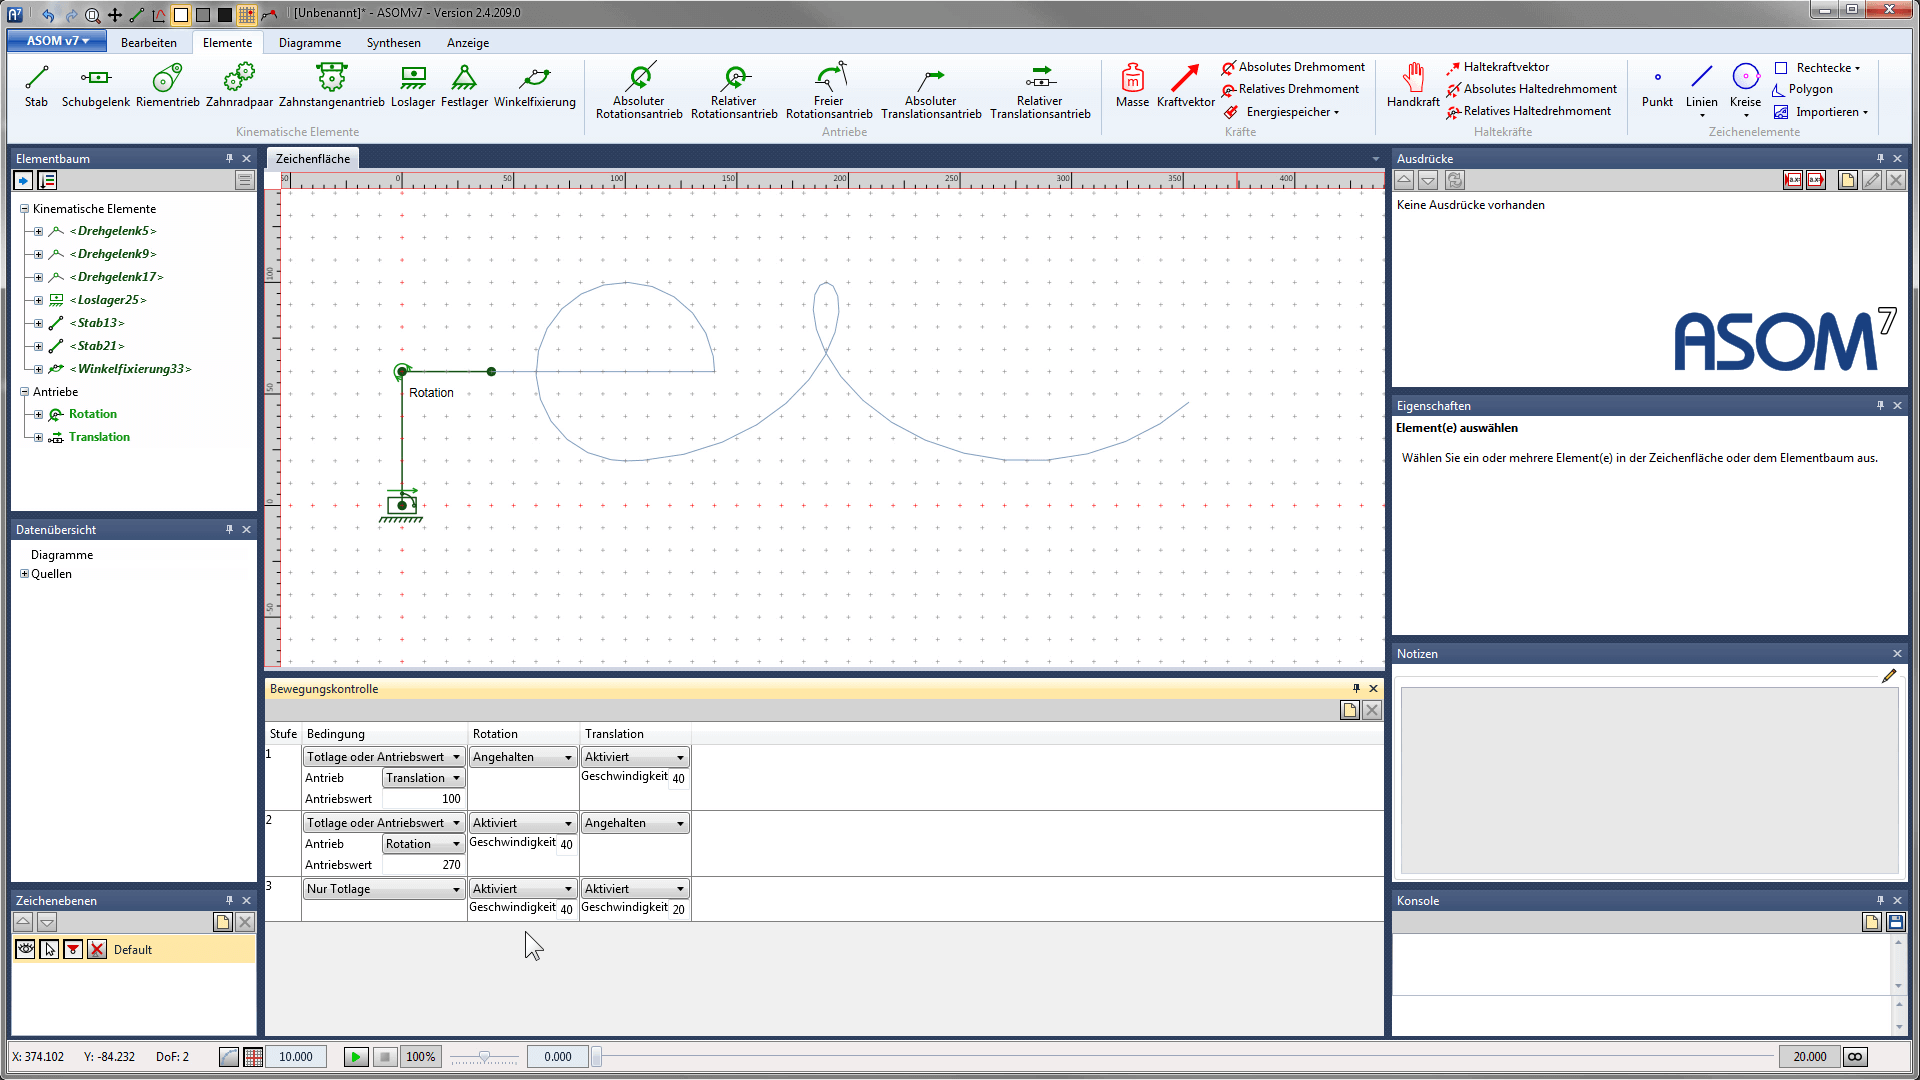
Task: Expand the Rotation drive node
Action: [x=38, y=414]
